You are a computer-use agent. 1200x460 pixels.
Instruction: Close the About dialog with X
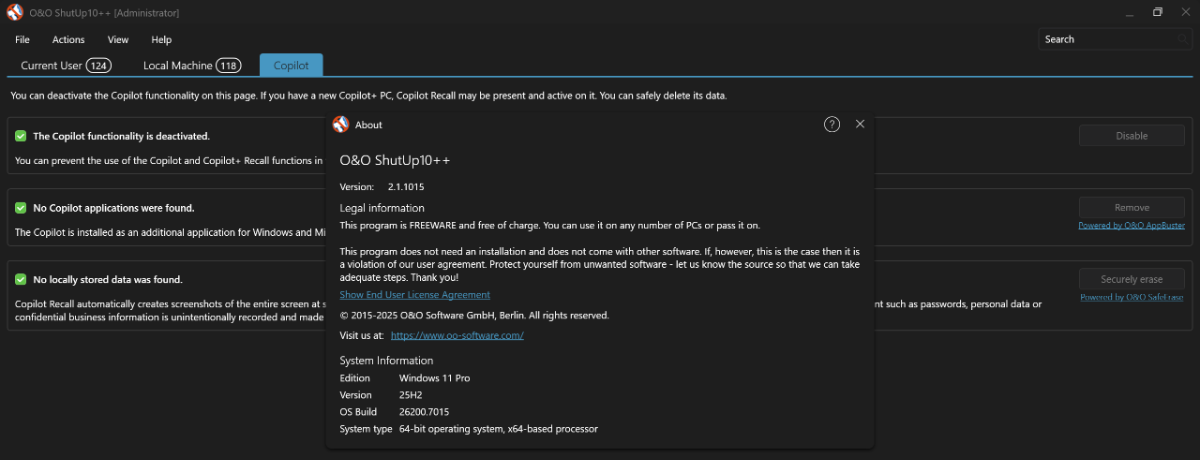860,124
